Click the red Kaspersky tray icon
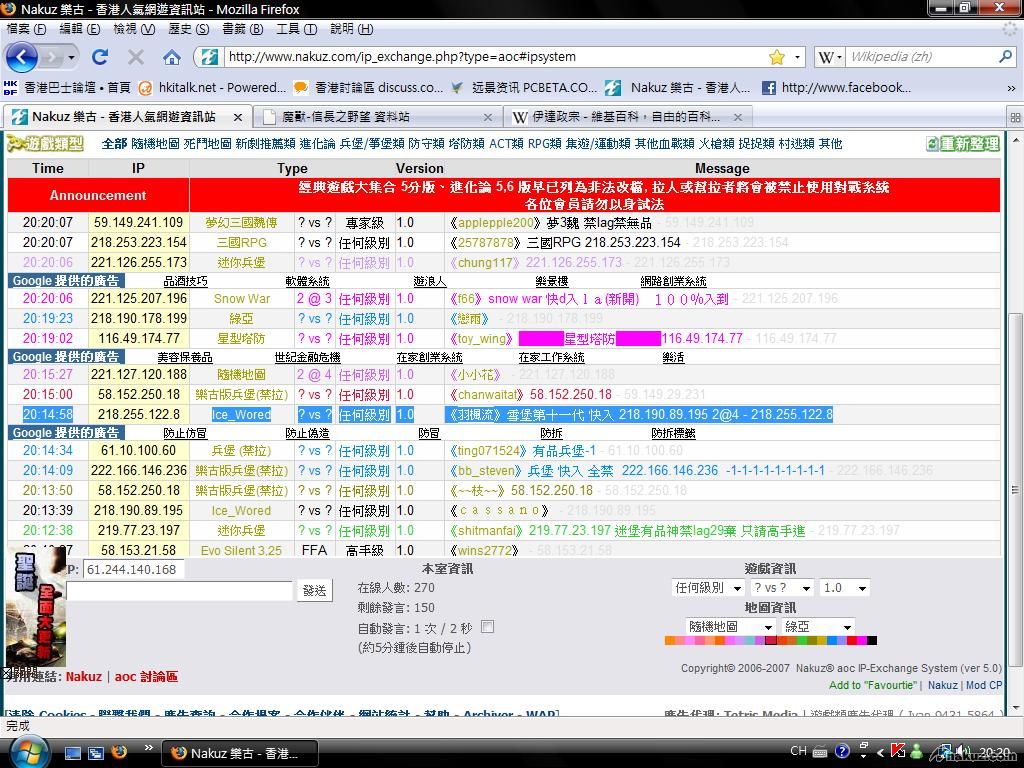The image size is (1024, 768). (898, 751)
